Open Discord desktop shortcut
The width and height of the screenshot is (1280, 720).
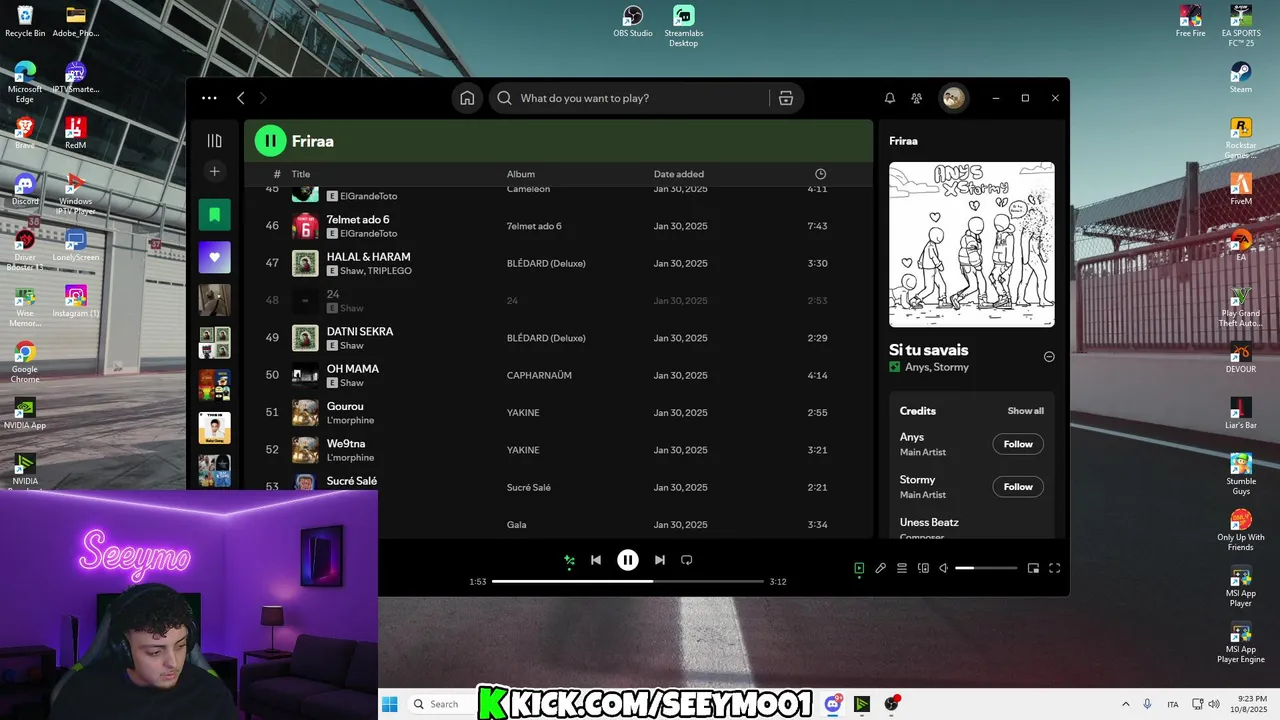coord(25,190)
